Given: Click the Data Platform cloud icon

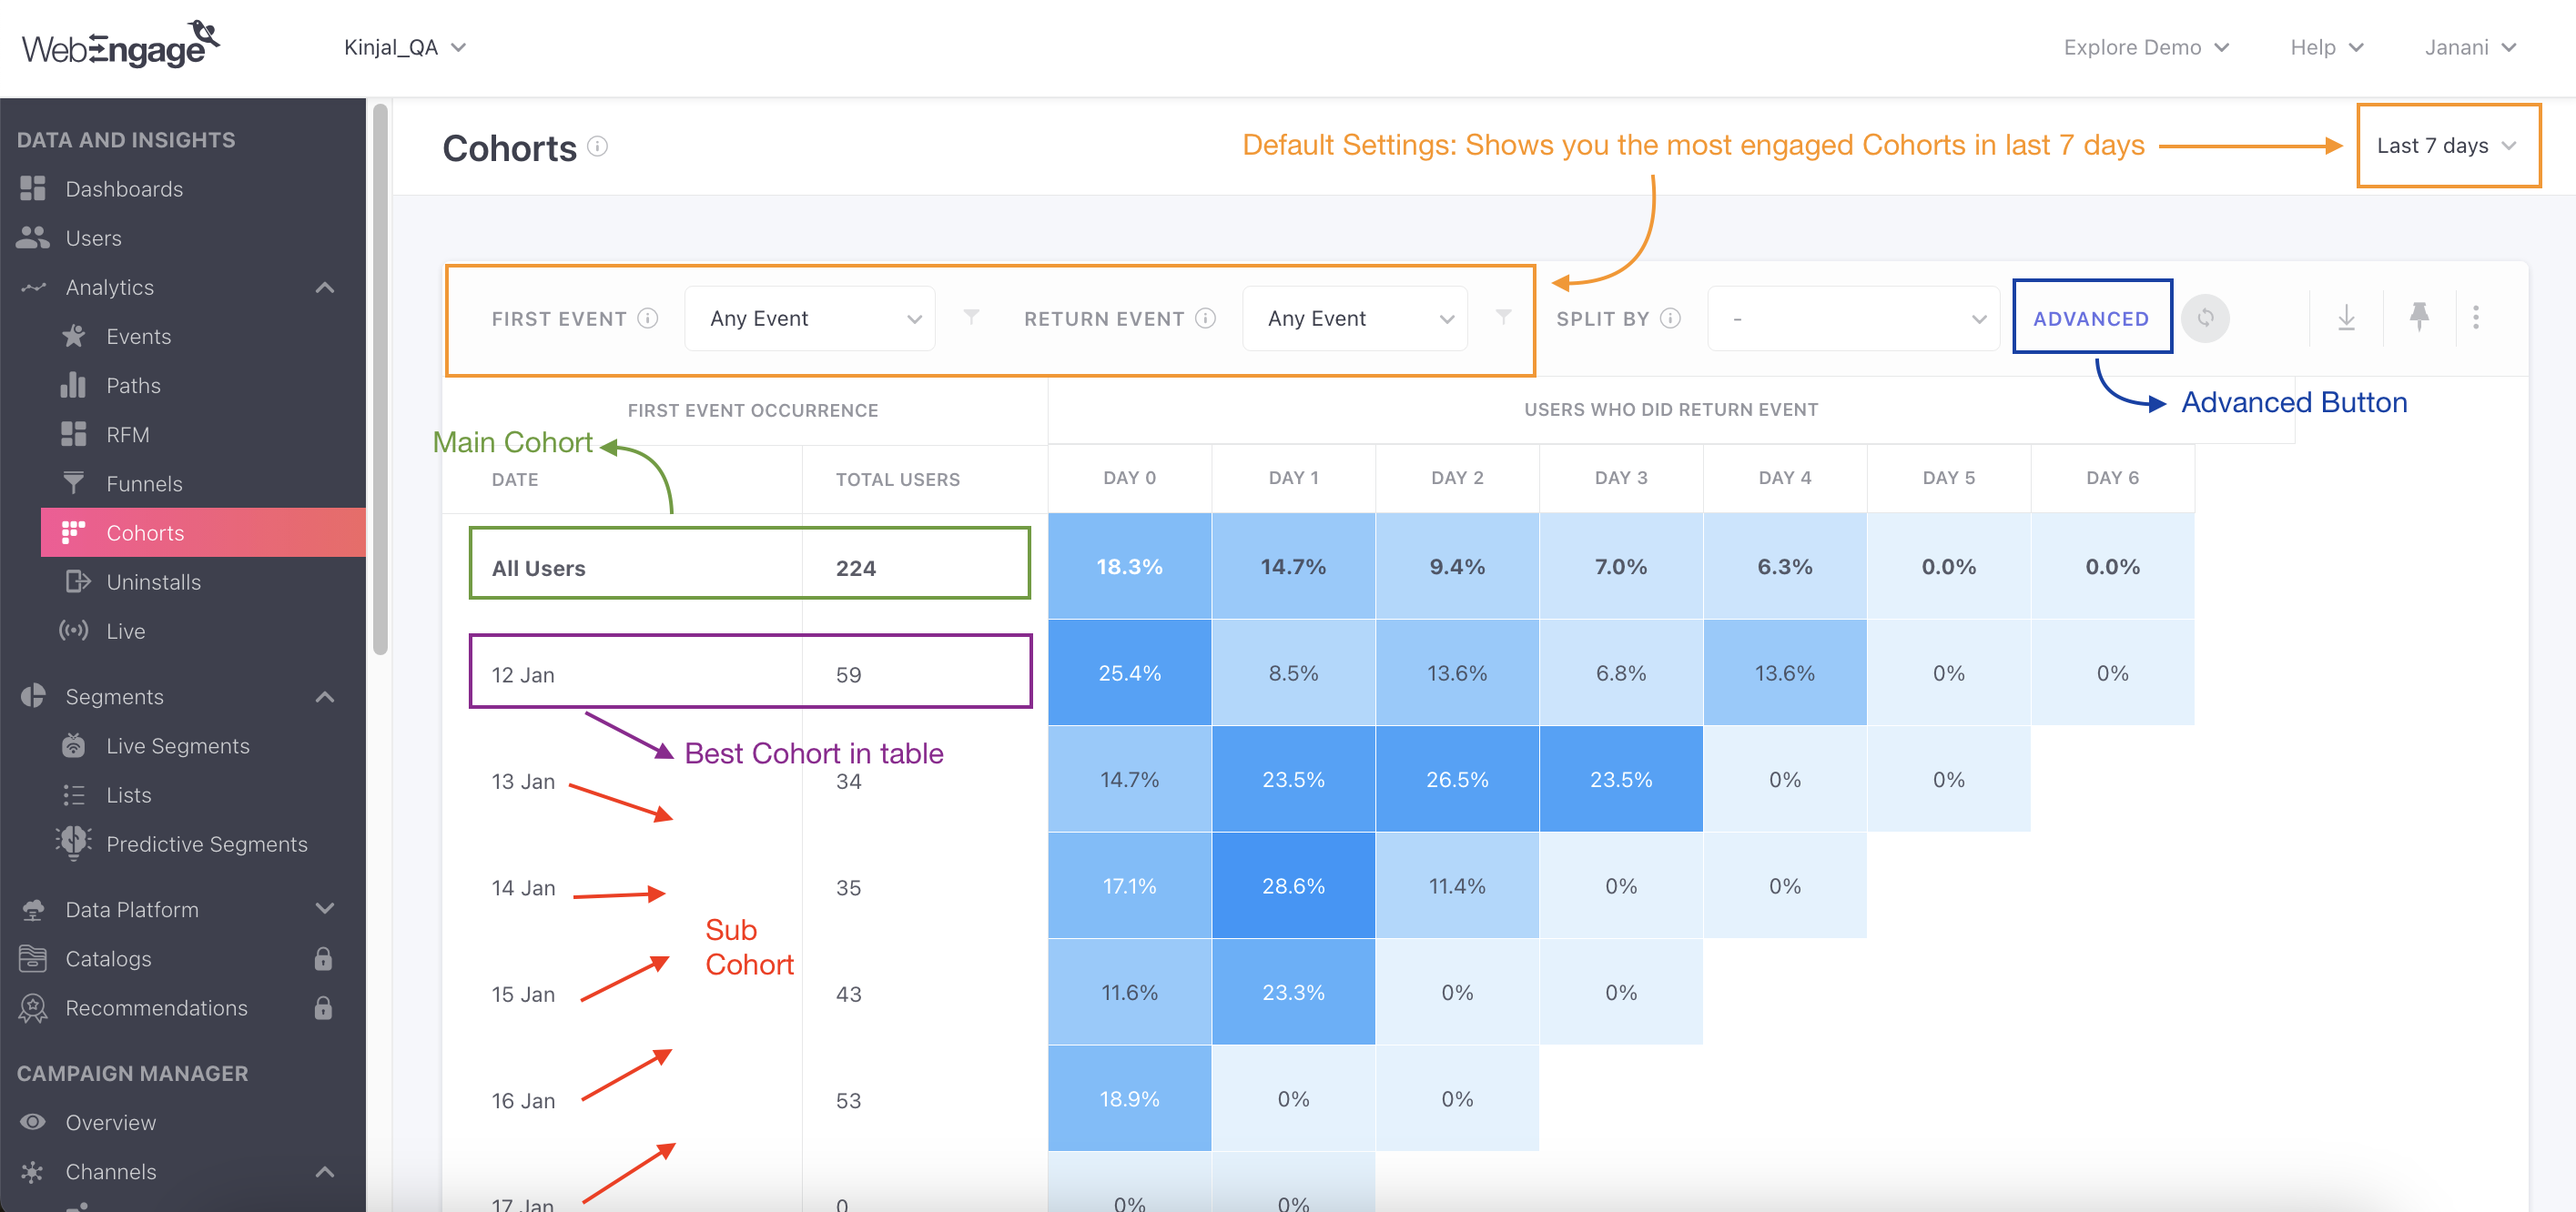Looking at the screenshot, I should (x=33, y=909).
